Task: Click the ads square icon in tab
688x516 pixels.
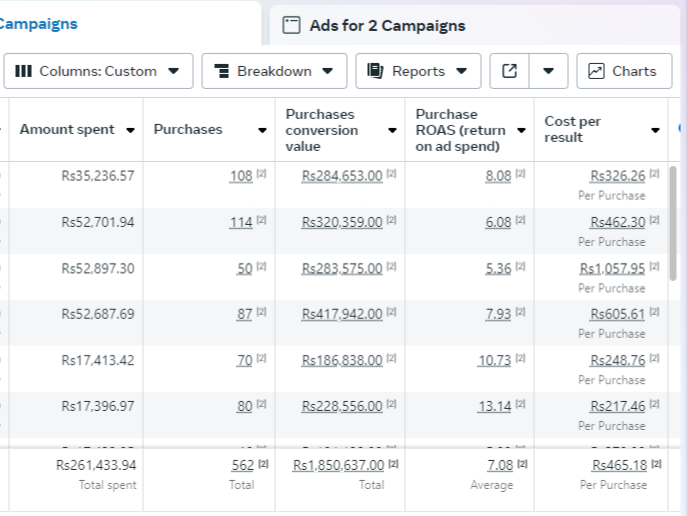Action: tap(291, 25)
